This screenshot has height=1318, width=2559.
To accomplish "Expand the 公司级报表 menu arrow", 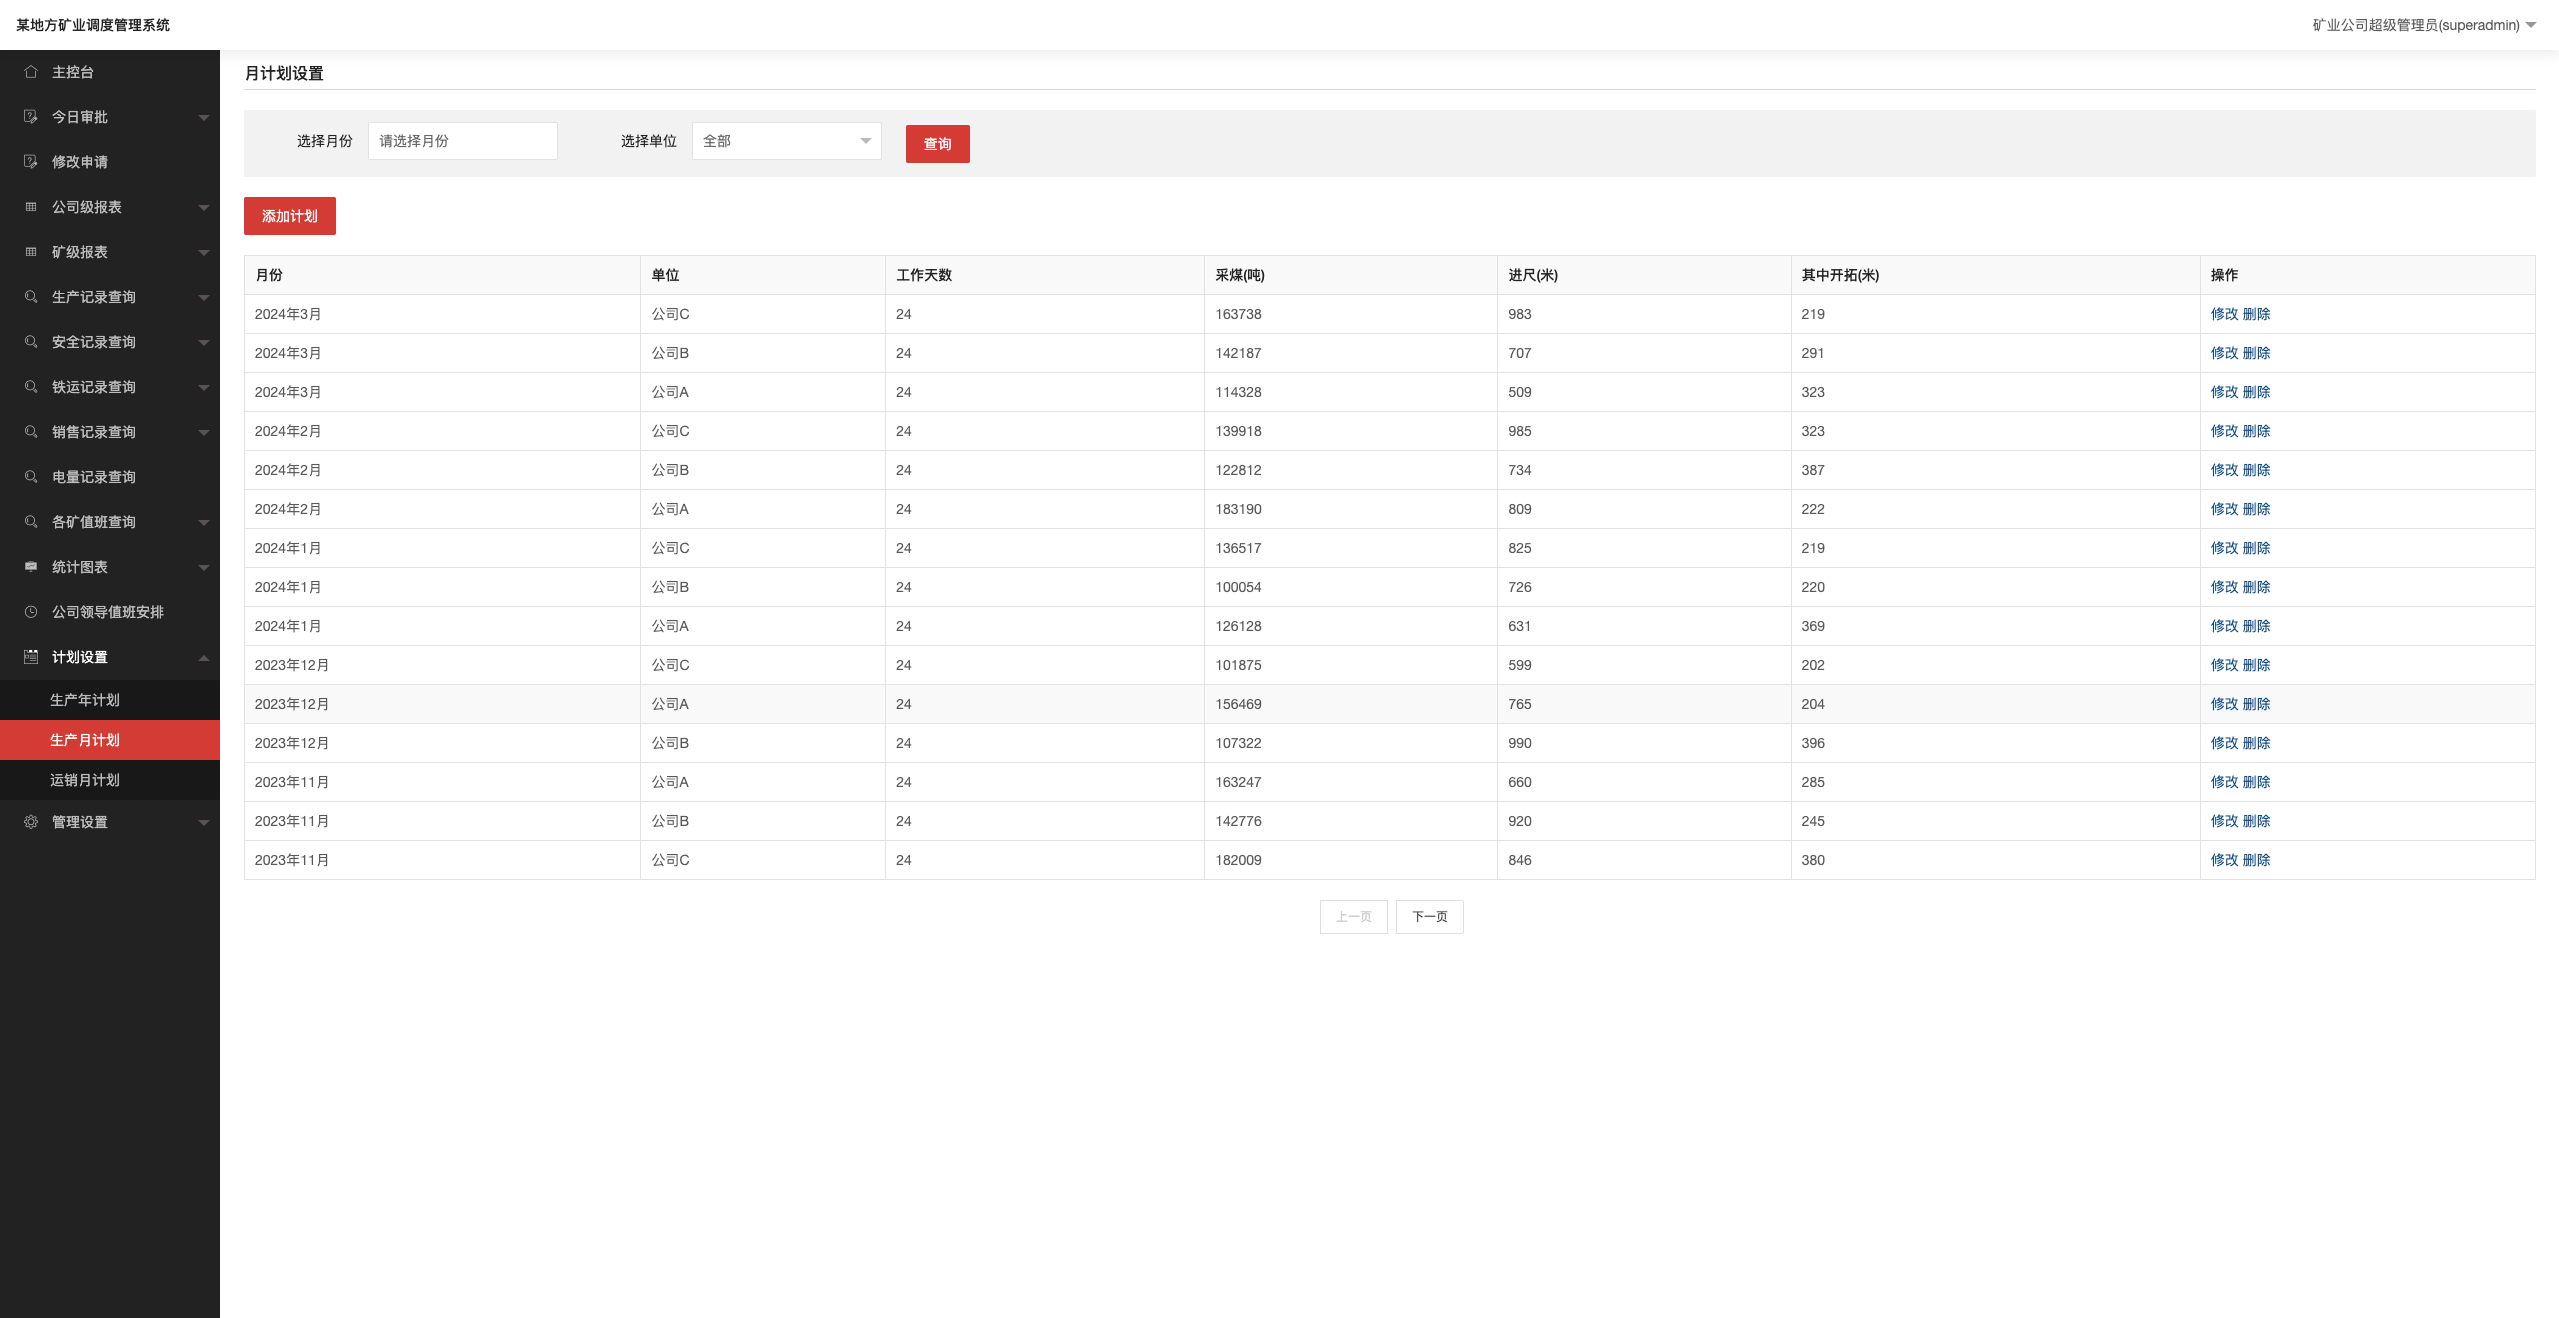I will coord(204,208).
